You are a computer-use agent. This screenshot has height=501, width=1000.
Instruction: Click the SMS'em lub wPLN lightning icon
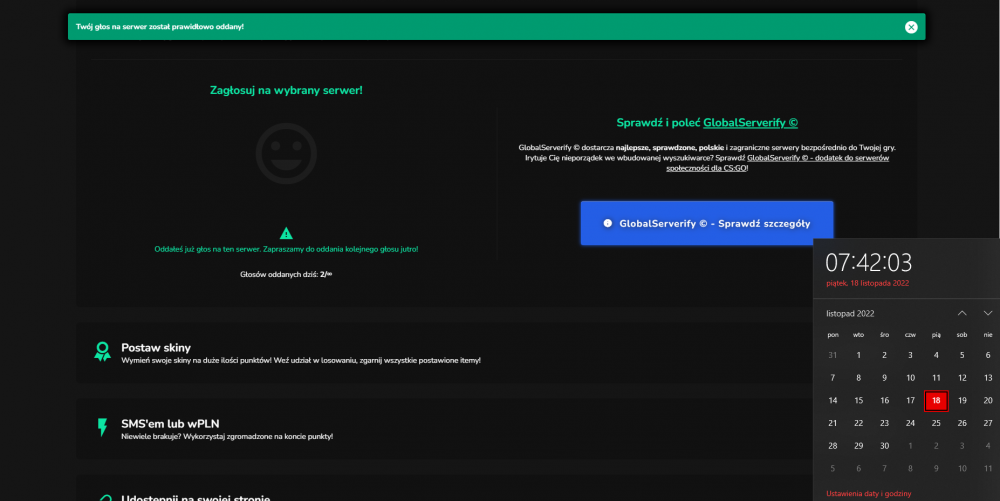(102, 427)
